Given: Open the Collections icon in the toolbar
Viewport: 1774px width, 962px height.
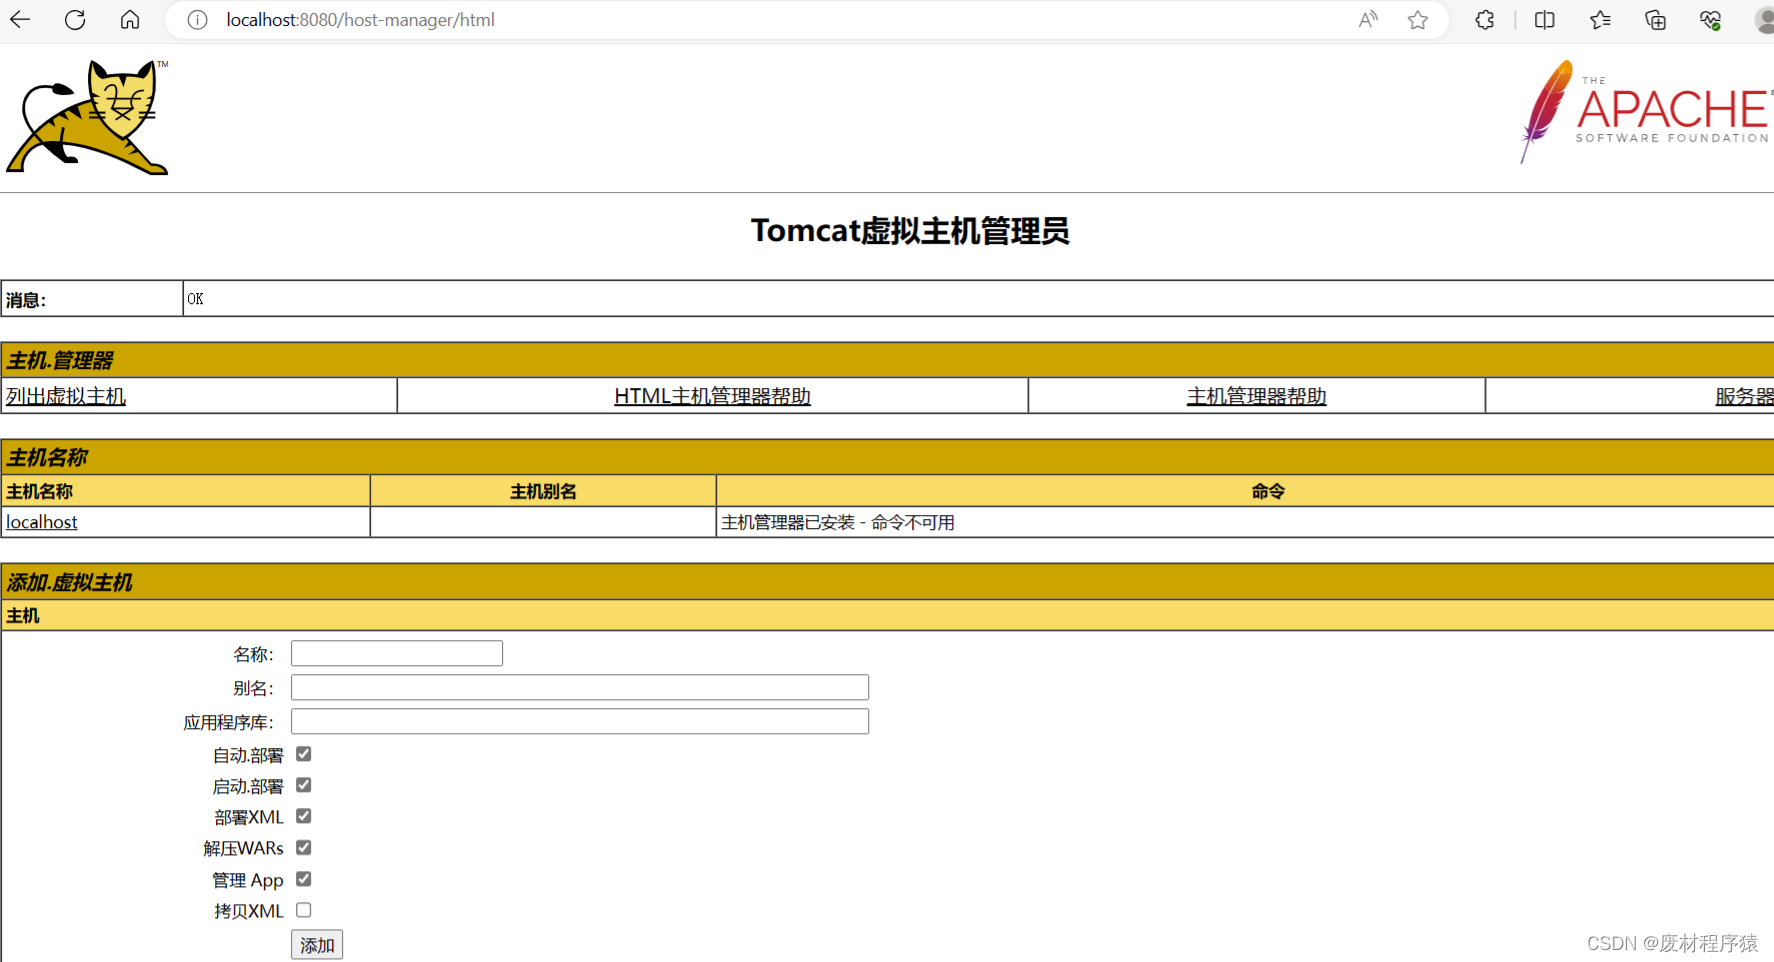Looking at the screenshot, I should coord(1600,20).
